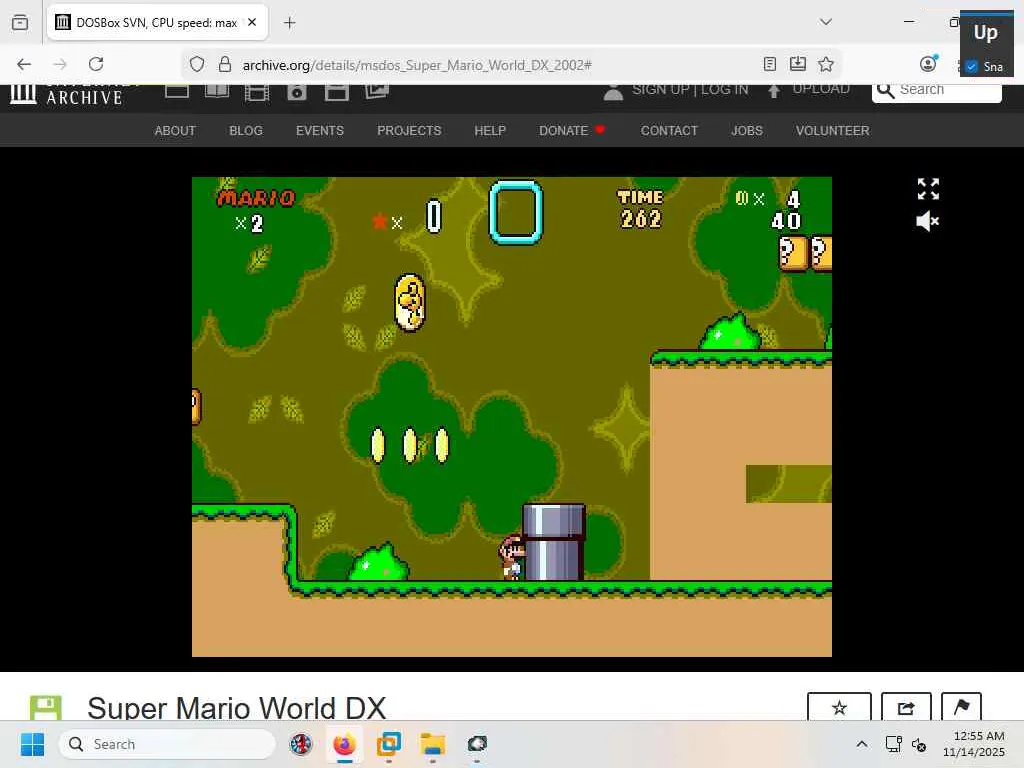This screenshot has width=1024, height=768.
Task: Click the archive.org address bar URL
Action: 417,65
